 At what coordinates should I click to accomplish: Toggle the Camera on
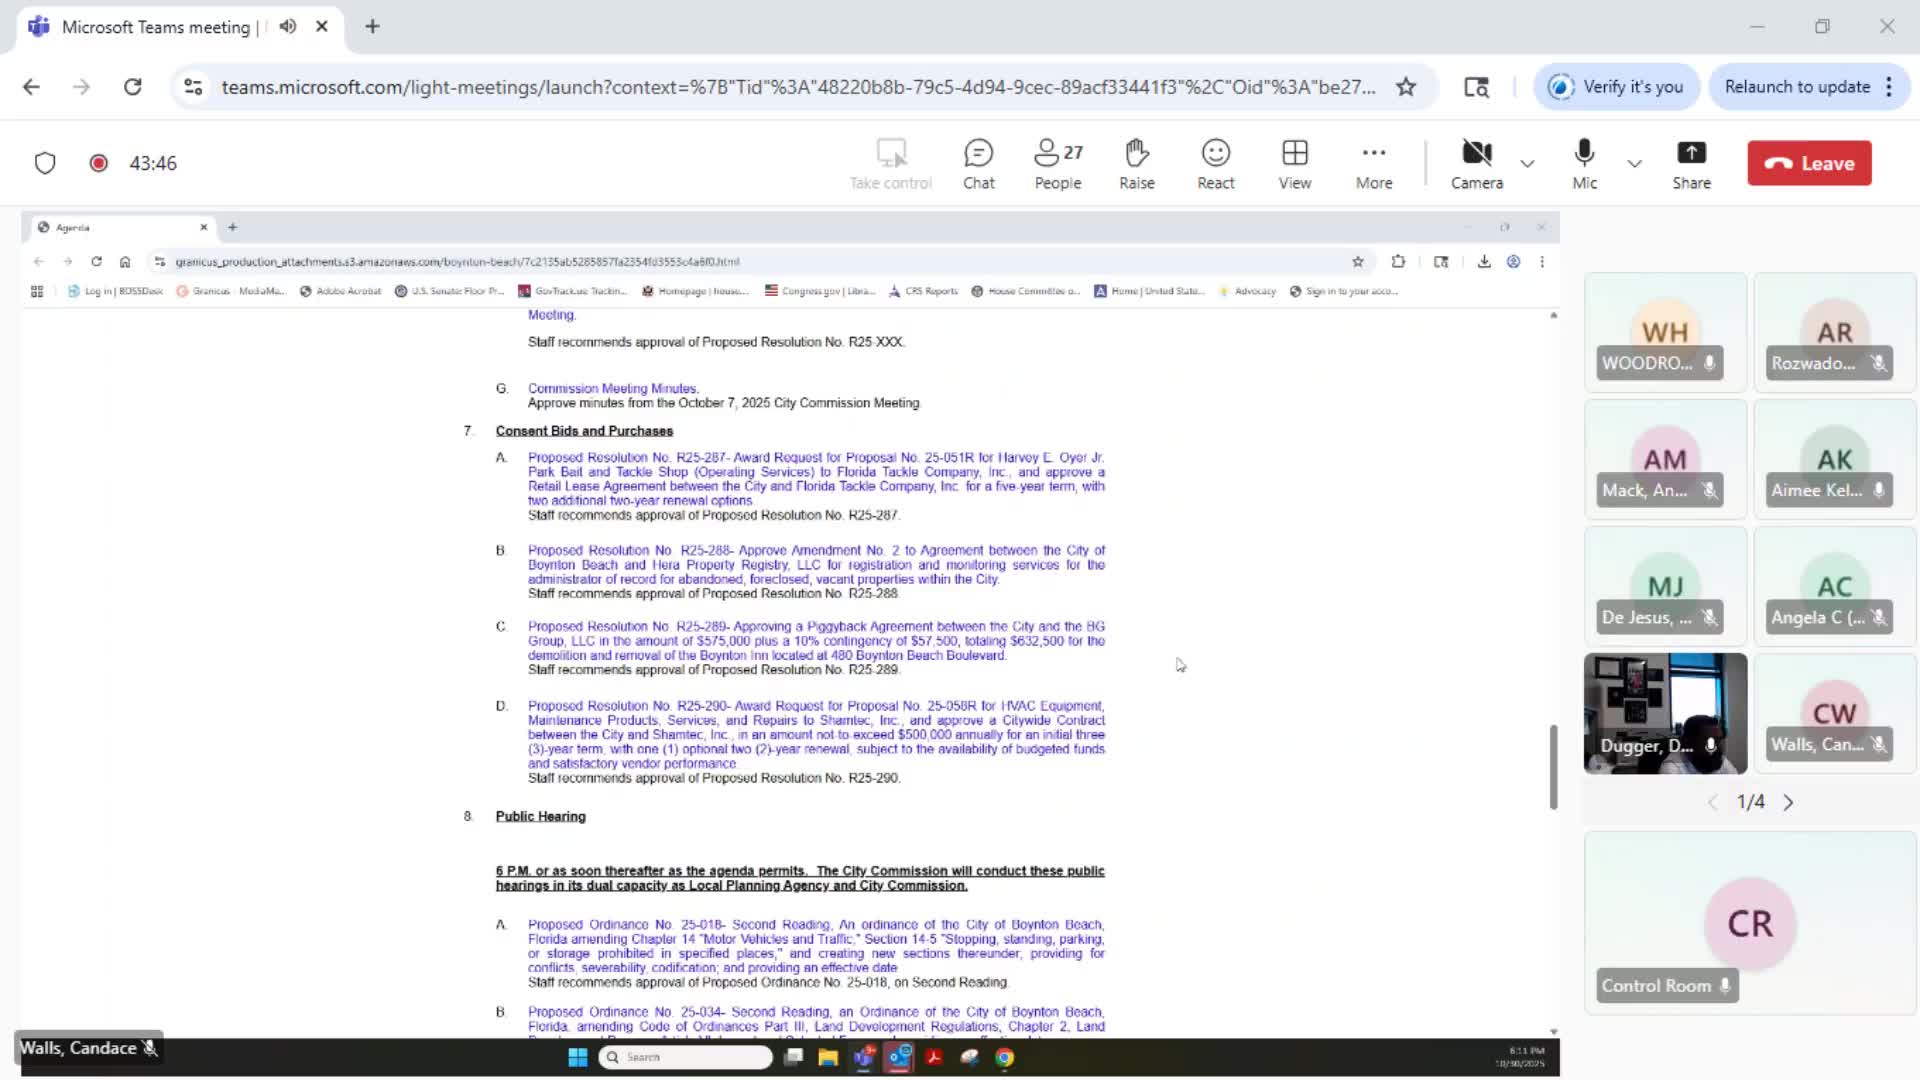1476,163
